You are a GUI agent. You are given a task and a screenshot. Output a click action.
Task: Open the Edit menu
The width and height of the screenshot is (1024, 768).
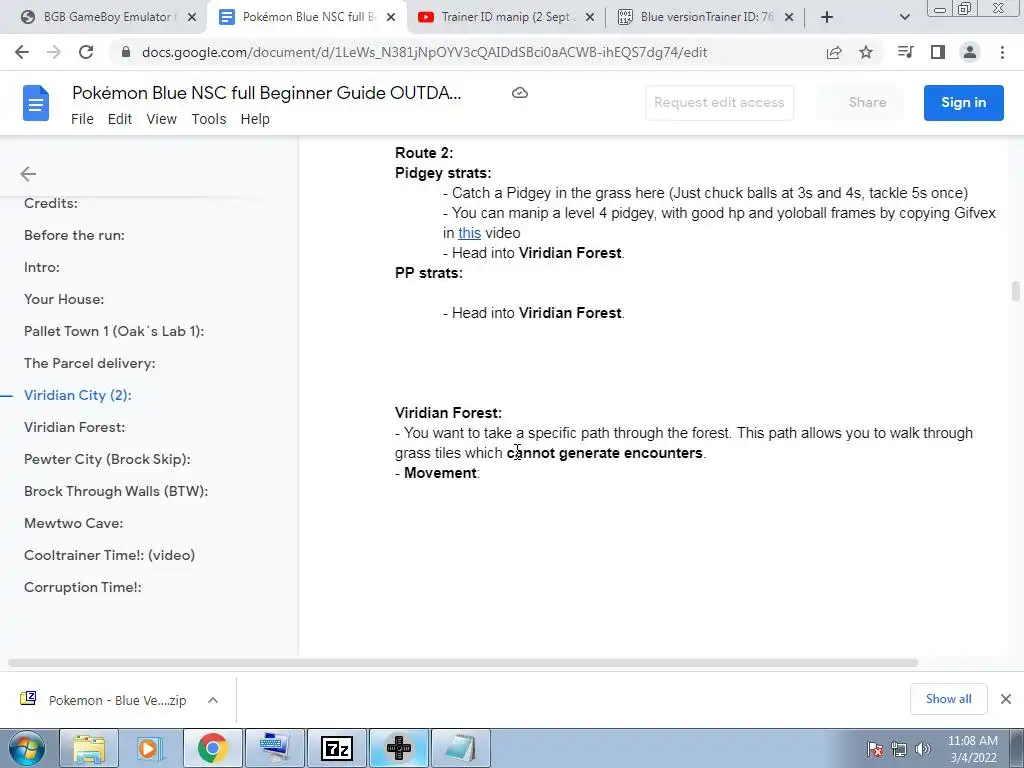coord(120,119)
